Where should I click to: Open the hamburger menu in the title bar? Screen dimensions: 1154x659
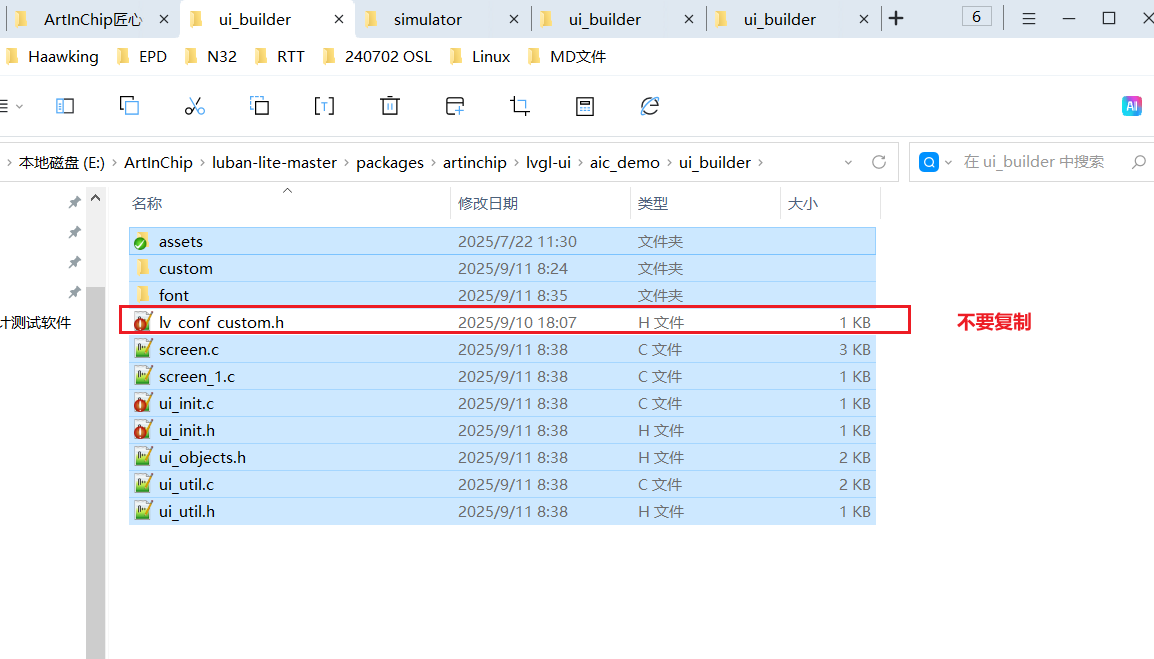click(x=1029, y=18)
